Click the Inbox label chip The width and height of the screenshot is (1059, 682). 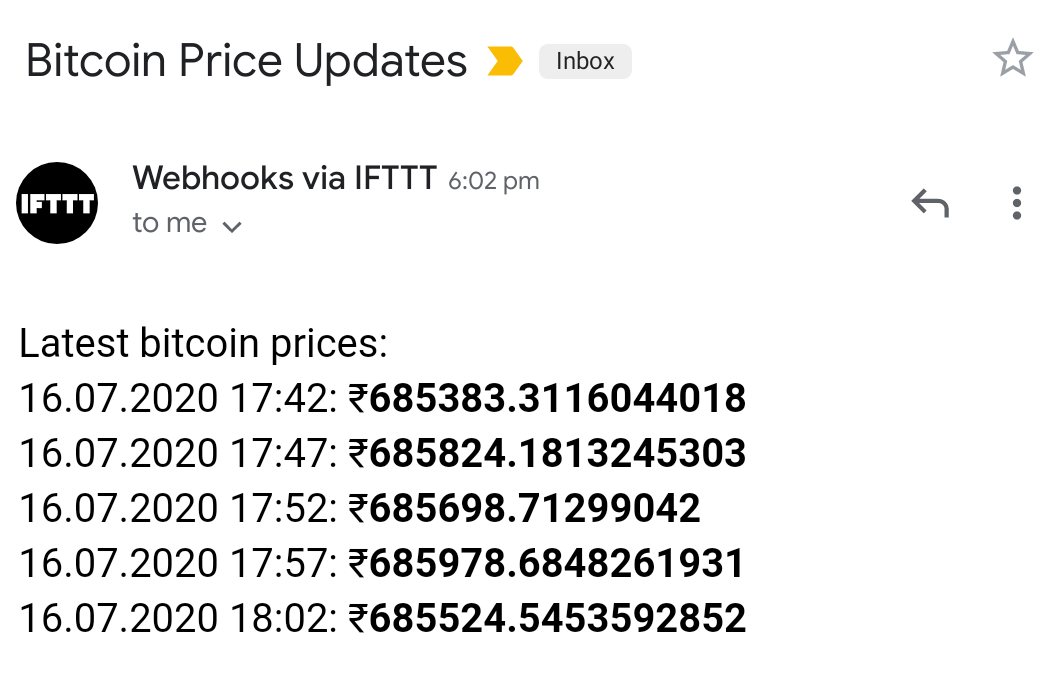(x=585, y=61)
